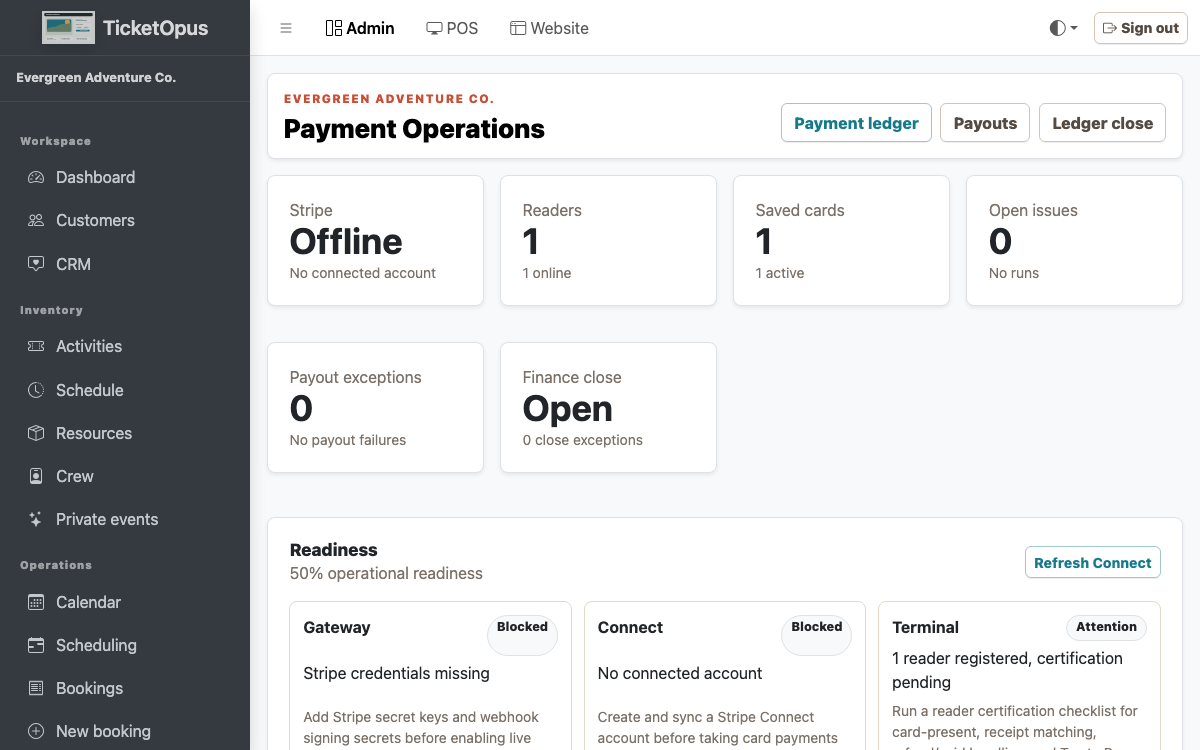Click the Stripe Offline status card

(375, 240)
